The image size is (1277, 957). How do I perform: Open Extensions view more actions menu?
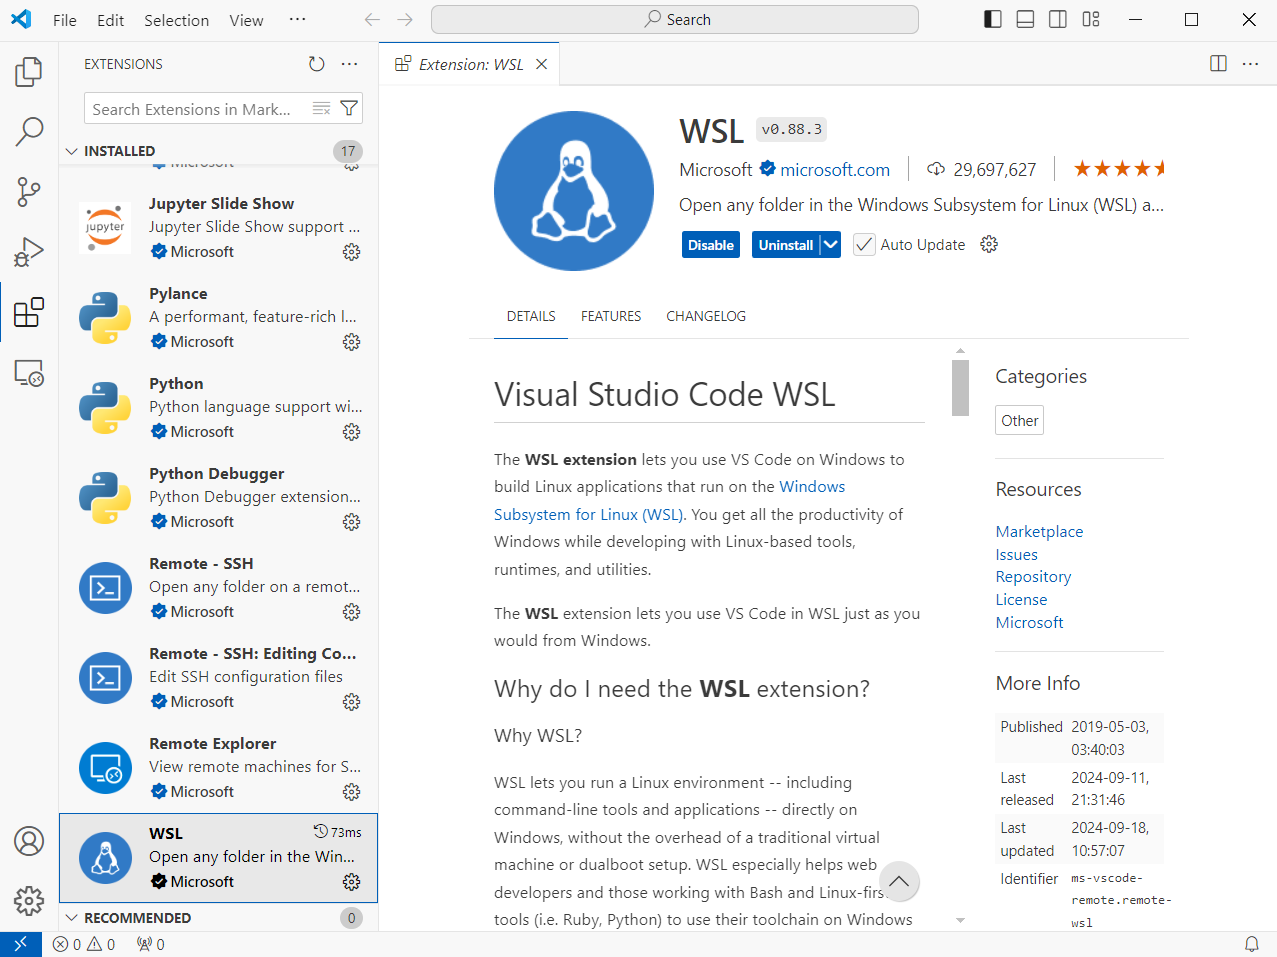click(349, 64)
